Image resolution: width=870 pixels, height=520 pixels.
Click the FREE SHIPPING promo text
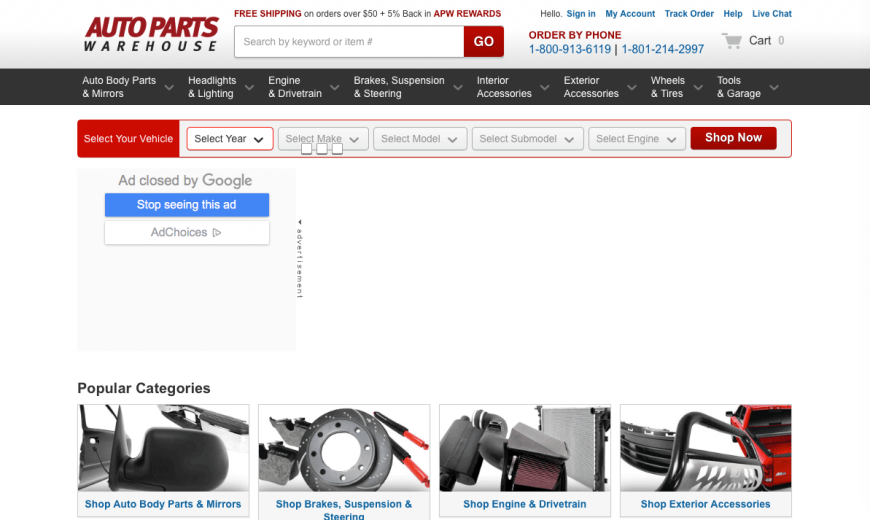coord(267,14)
